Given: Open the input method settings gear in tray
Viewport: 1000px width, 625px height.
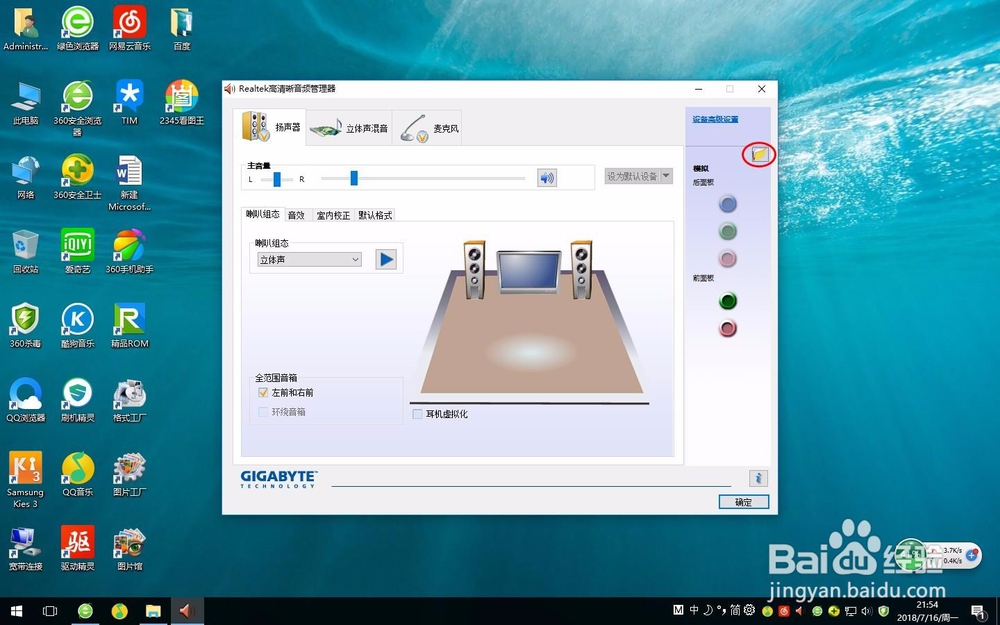Looking at the screenshot, I should [x=749, y=610].
